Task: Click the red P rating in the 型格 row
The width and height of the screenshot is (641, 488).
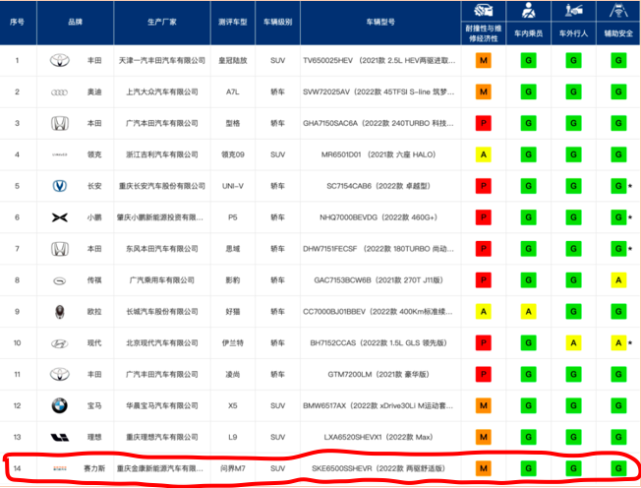Action: (483, 123)
